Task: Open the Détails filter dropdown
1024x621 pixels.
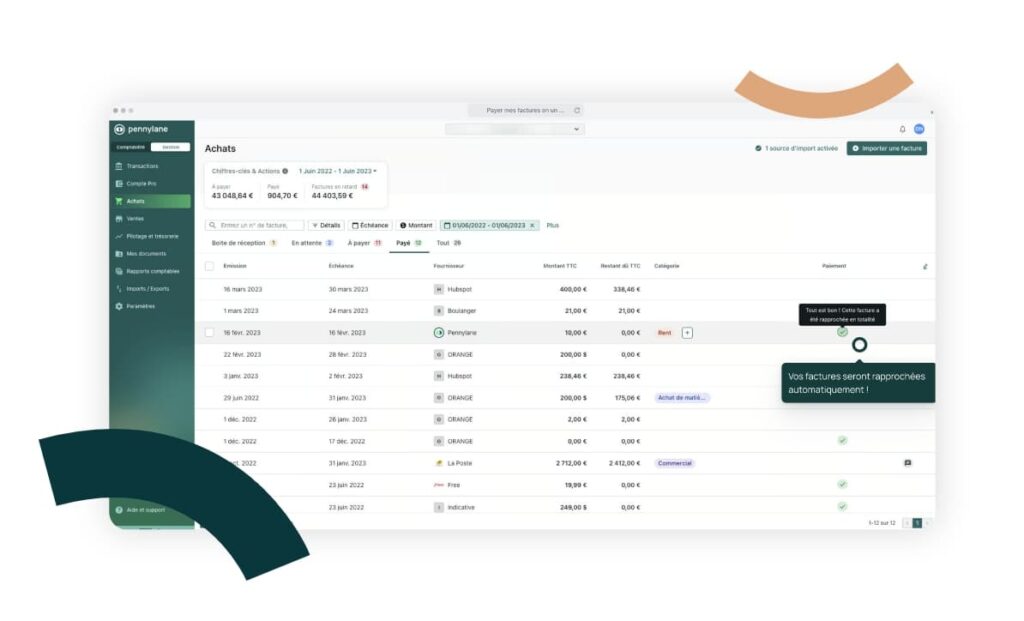Action: point(326,225)
